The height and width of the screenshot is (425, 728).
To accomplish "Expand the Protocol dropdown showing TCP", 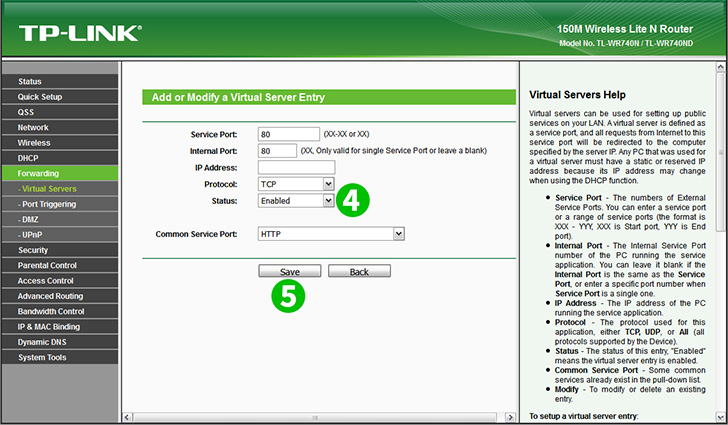I will [x=296, y=184].
